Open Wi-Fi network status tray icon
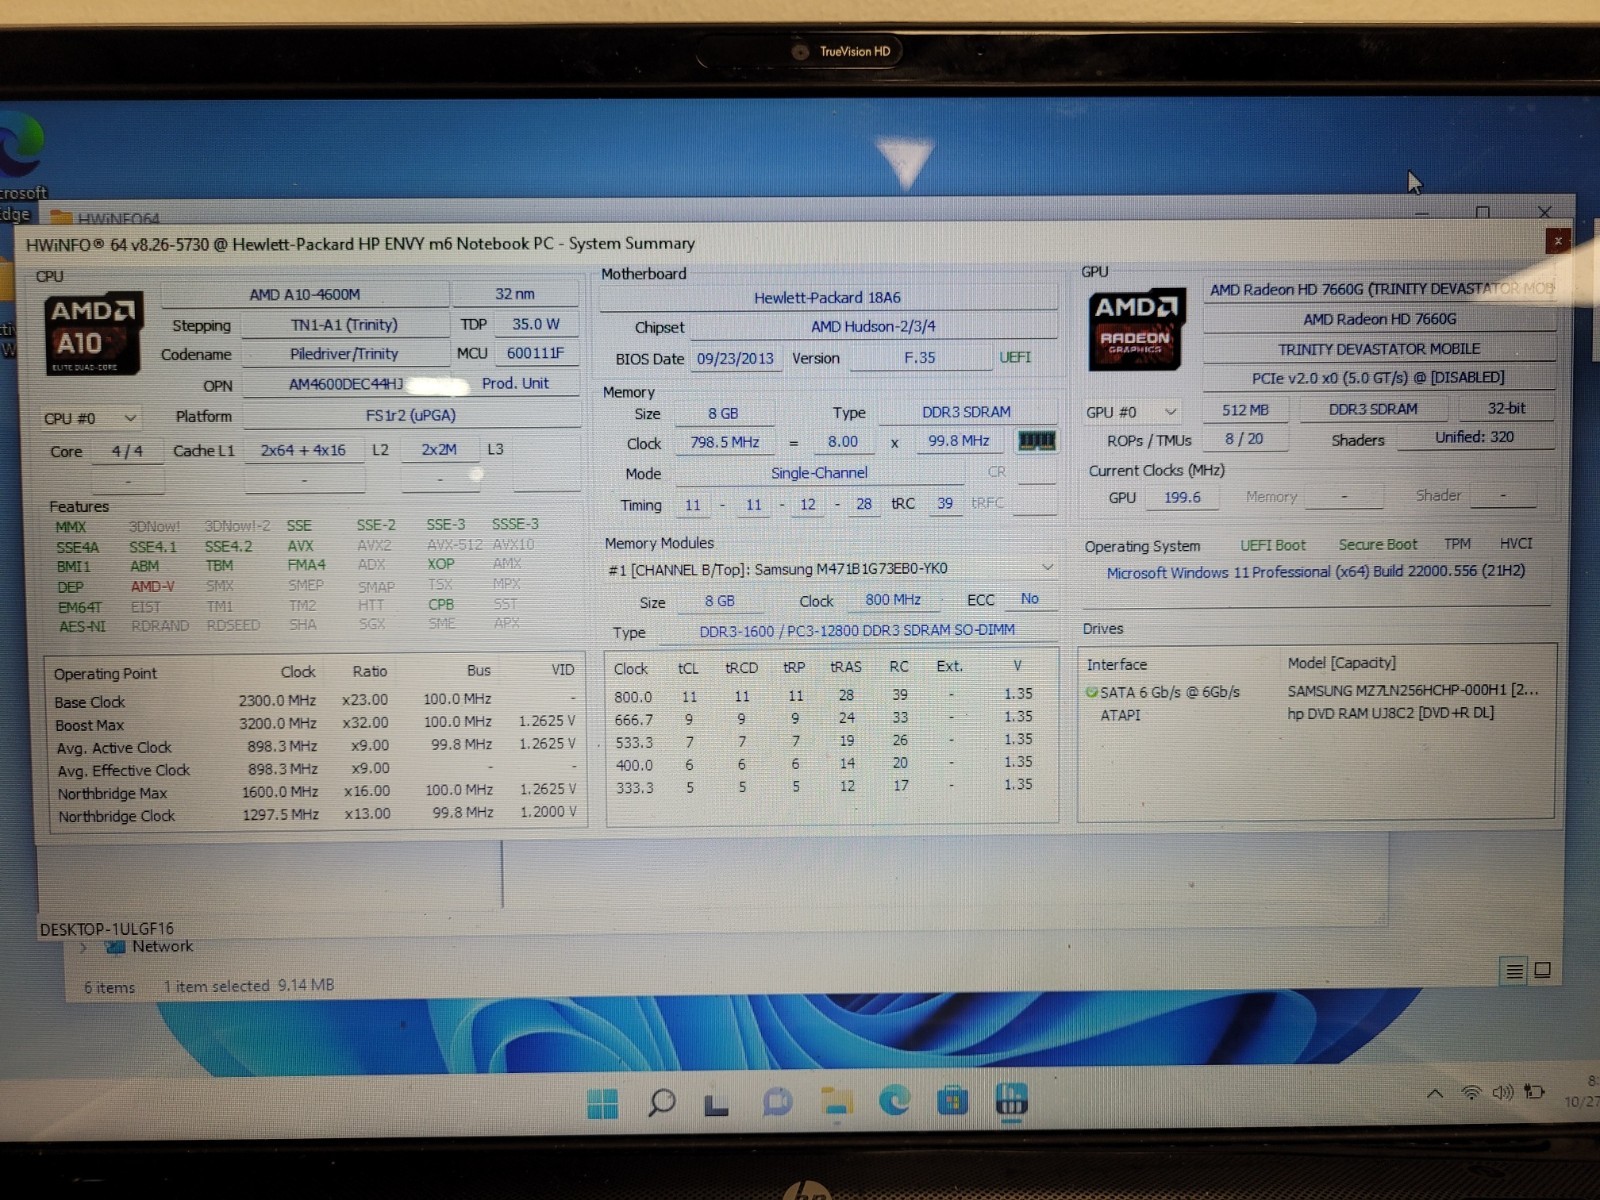Screen dimensions: 1600x1200 [x=1471, y=1093]
